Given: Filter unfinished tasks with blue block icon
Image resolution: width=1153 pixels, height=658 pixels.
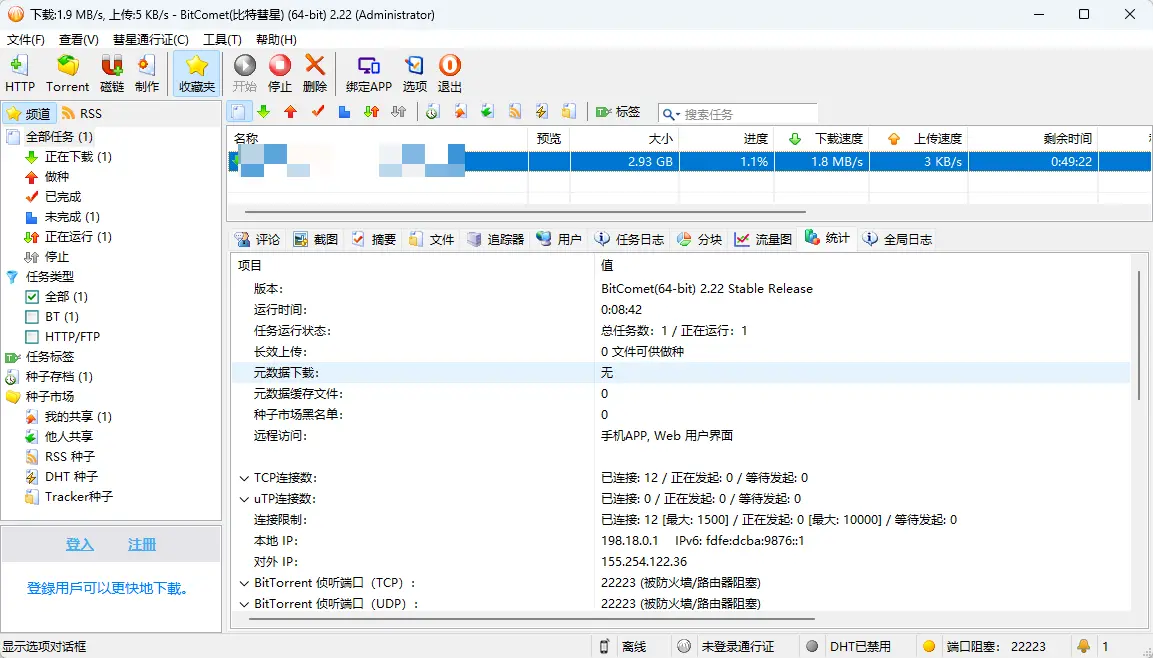Looking at the screenshot, I should pos(344,112).
